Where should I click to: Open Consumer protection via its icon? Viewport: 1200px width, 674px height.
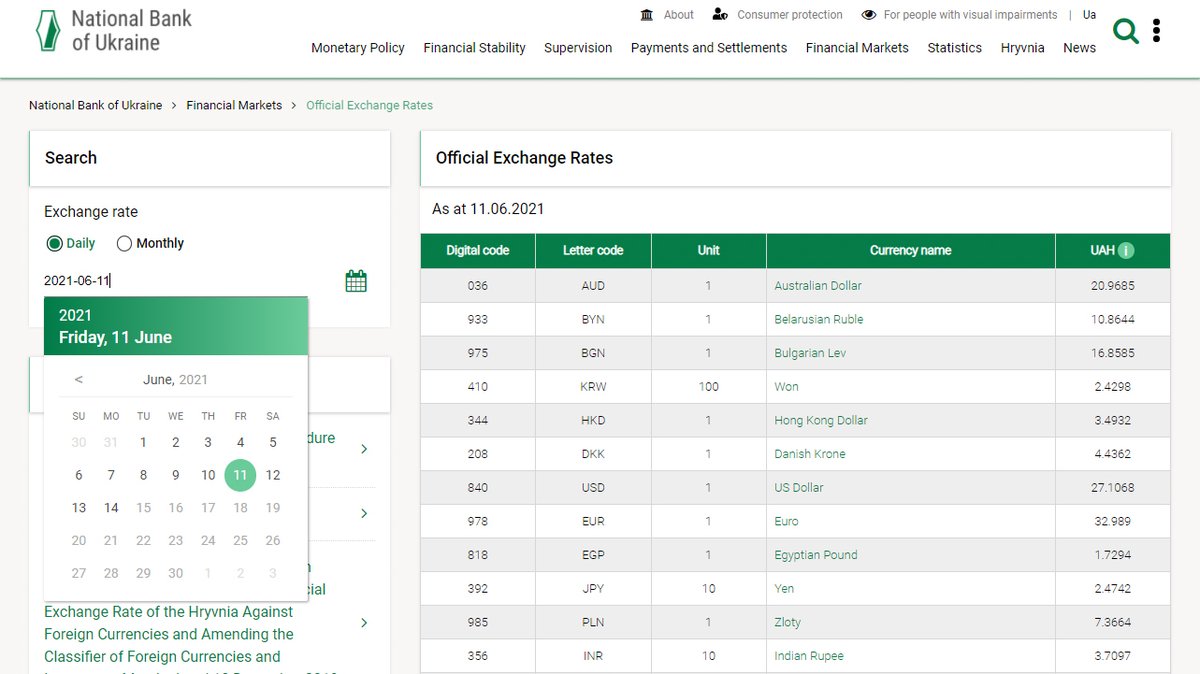coord(720,14)
